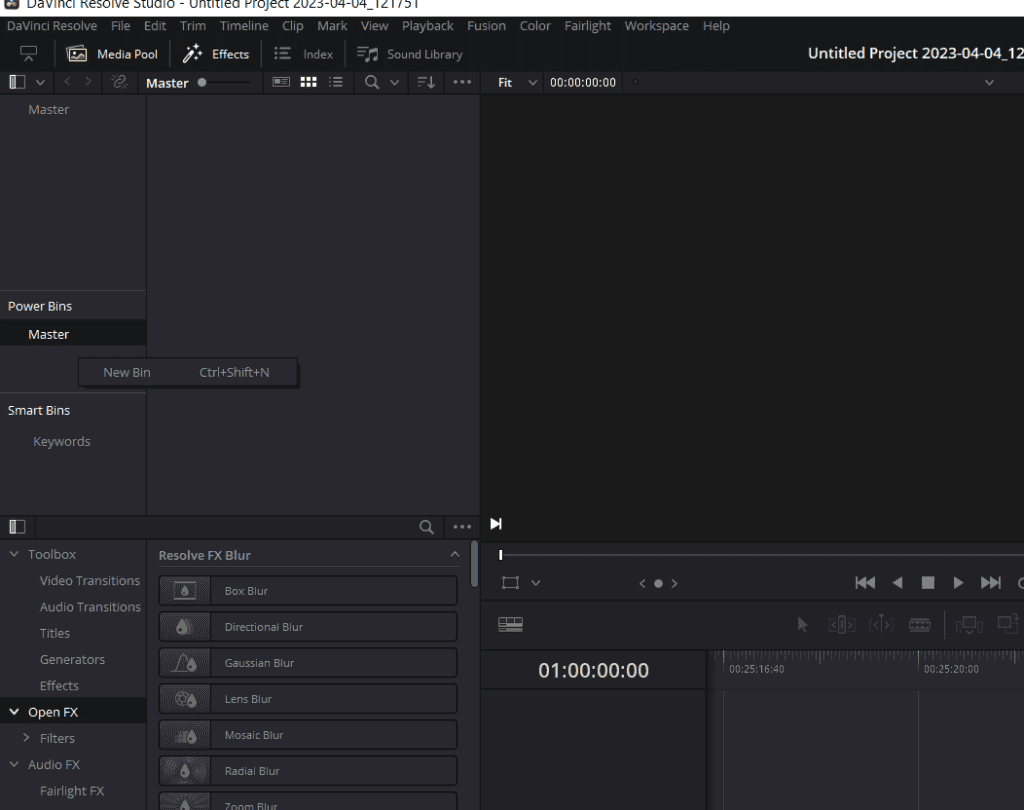The image size is (1024, 810).
Task: Click the Effects magic wand icon
Action: pyautogui.click(x=193, y=54)
